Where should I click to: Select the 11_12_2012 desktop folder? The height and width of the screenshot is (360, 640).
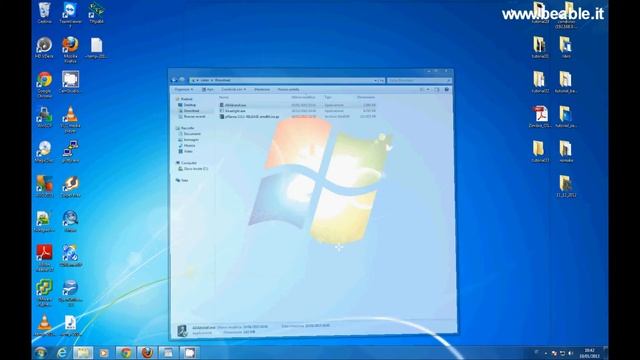click(566, 186)
